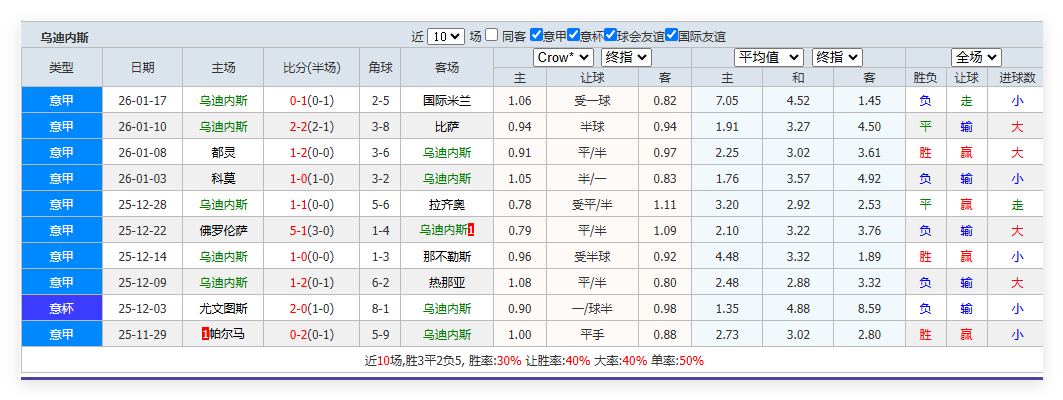Image resolution: width=1063 pixels, height=400 pixels.
Task: Click the 日期 column header
Action: (143, 68)
